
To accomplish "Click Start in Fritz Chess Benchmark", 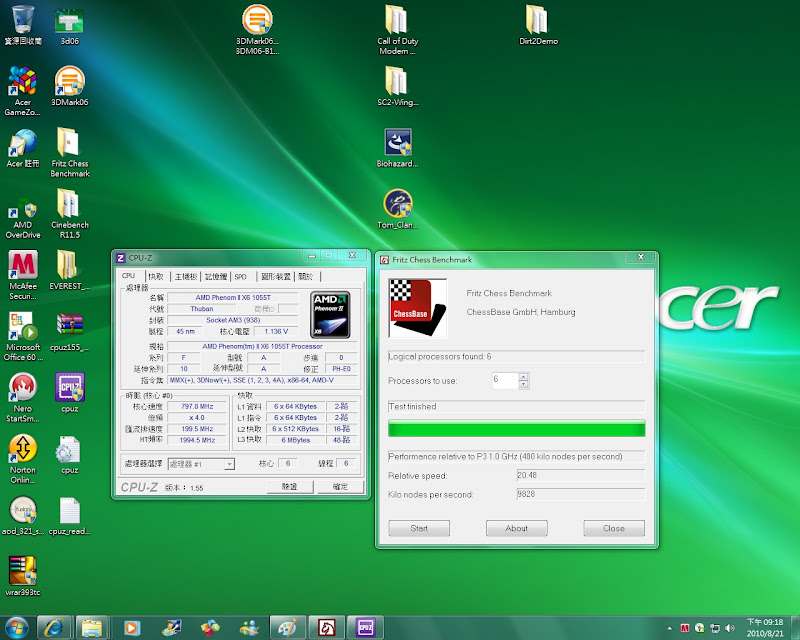I will click(x=419, y=528).
